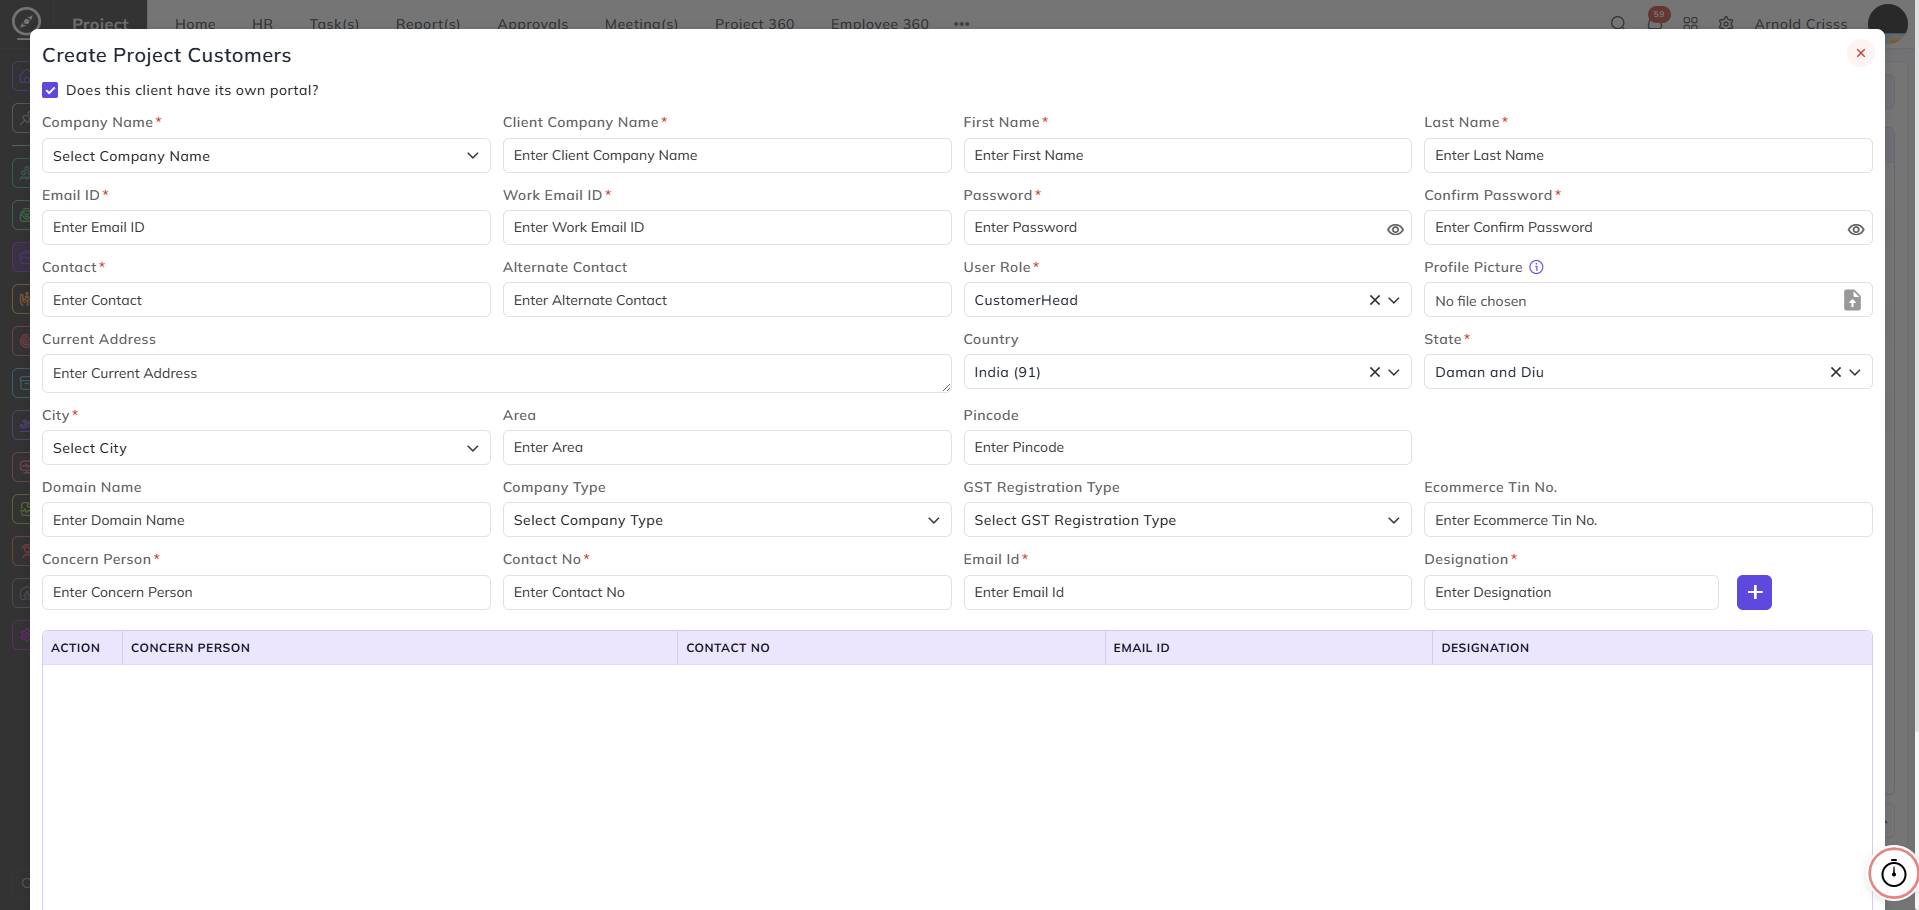The width and height of the screenshot is (1919, 910).
Task: Click the Enter Email Id field
Action: tap(1187, 592)
